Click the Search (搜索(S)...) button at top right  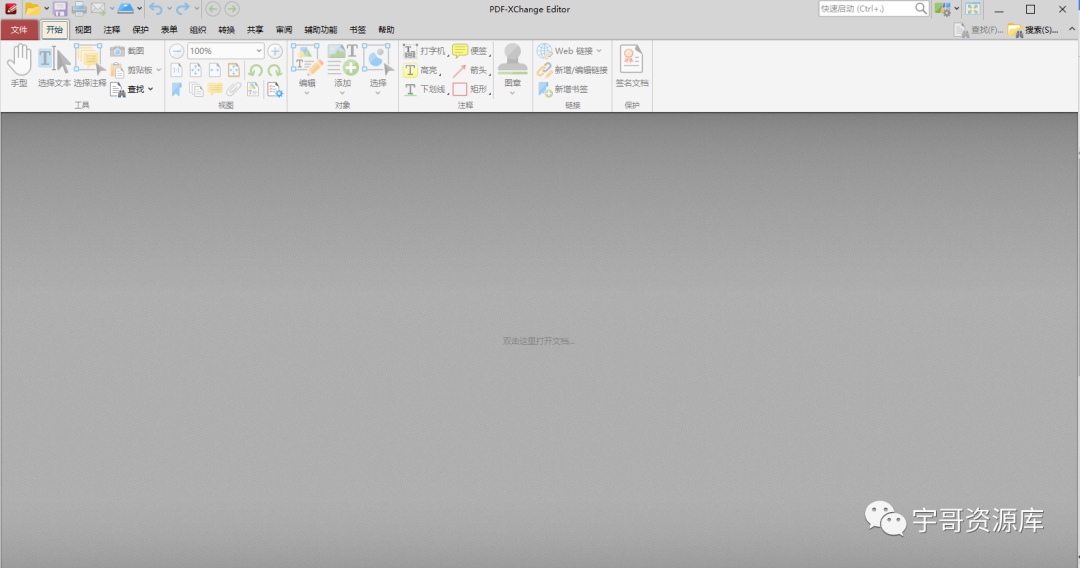(x=1033, y=30)
